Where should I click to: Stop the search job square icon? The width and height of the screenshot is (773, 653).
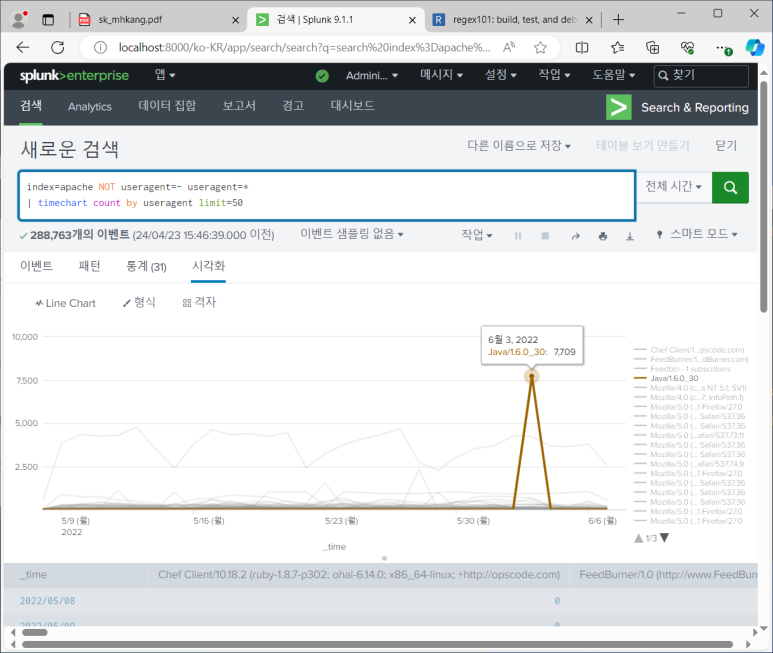coord(545,236)
